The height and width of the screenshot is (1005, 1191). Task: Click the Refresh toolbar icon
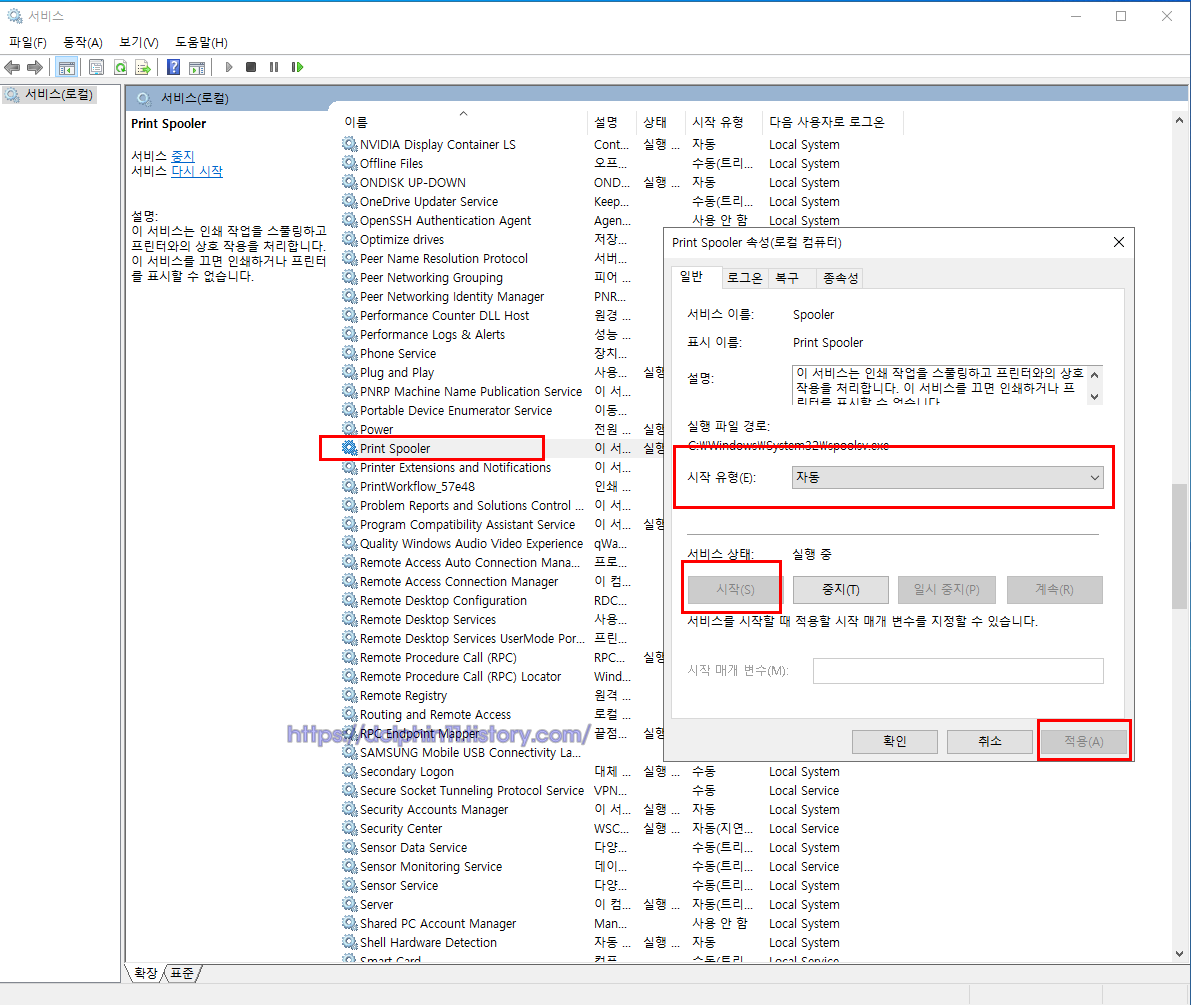click(x=120, y=68)
